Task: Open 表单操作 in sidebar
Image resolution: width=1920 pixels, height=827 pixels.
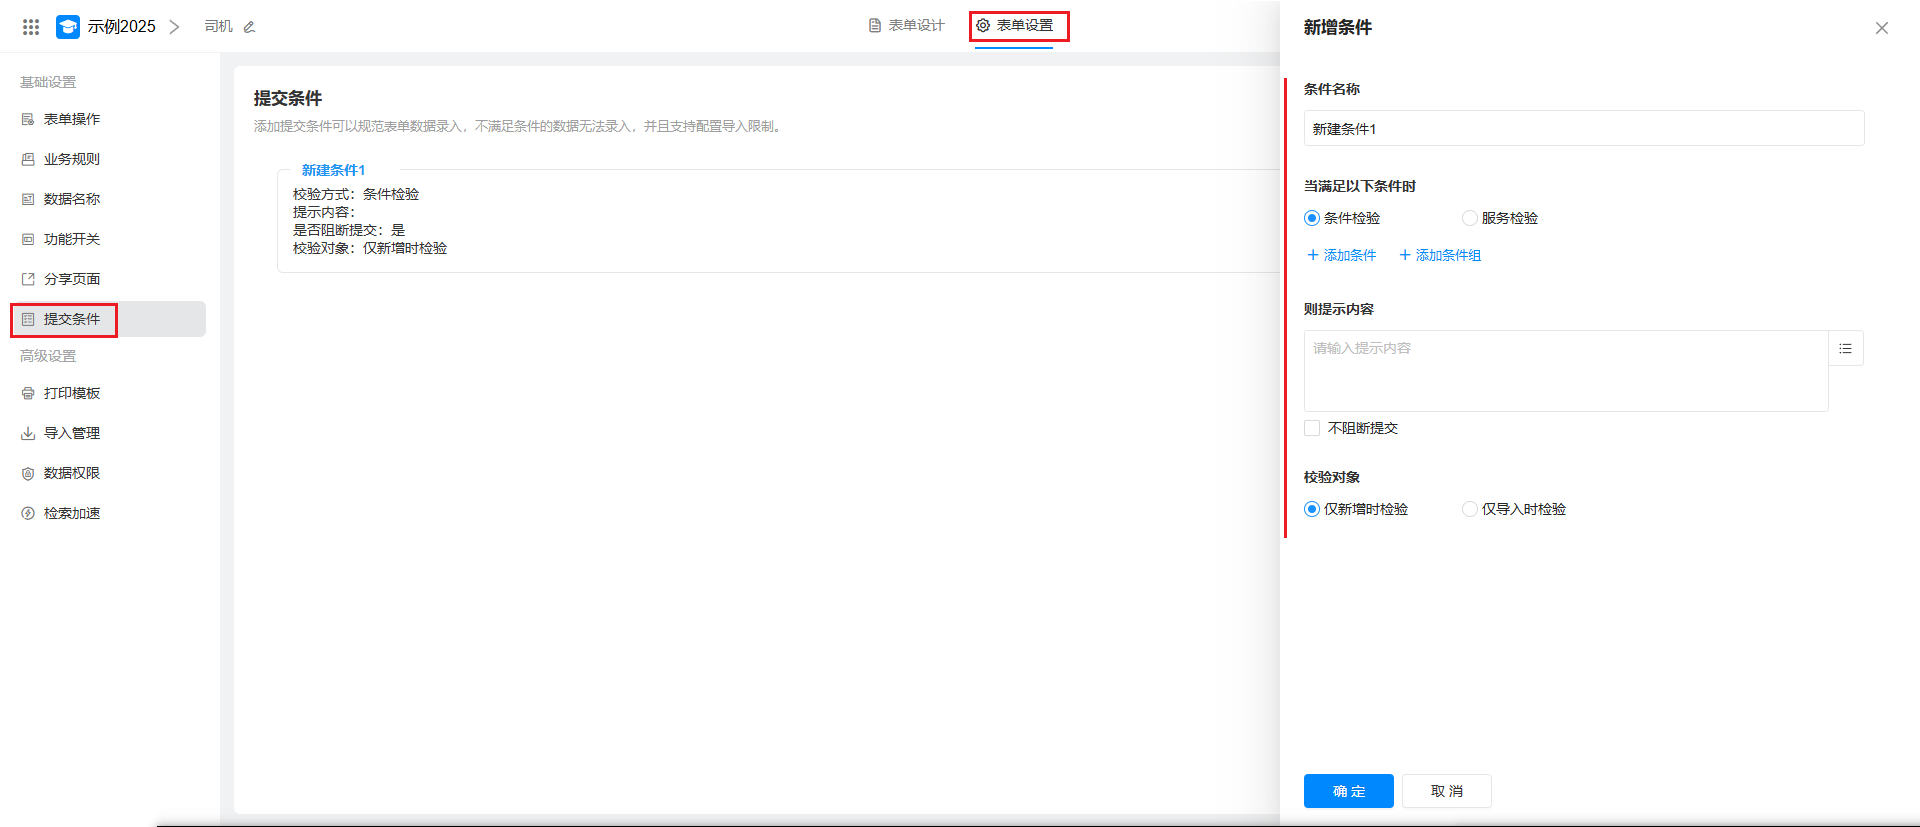Action: click(x=71, y=119)
